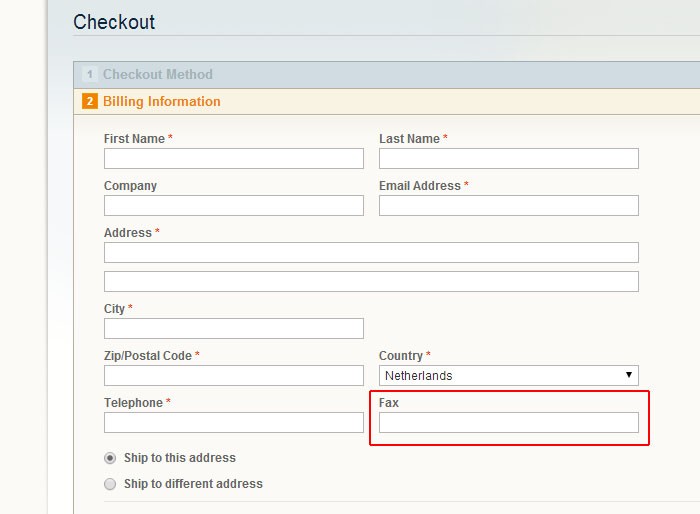This screenshot has height=514, width=700.
Task: Click the Country dropdown arrow
Action: tap(629, 375)
